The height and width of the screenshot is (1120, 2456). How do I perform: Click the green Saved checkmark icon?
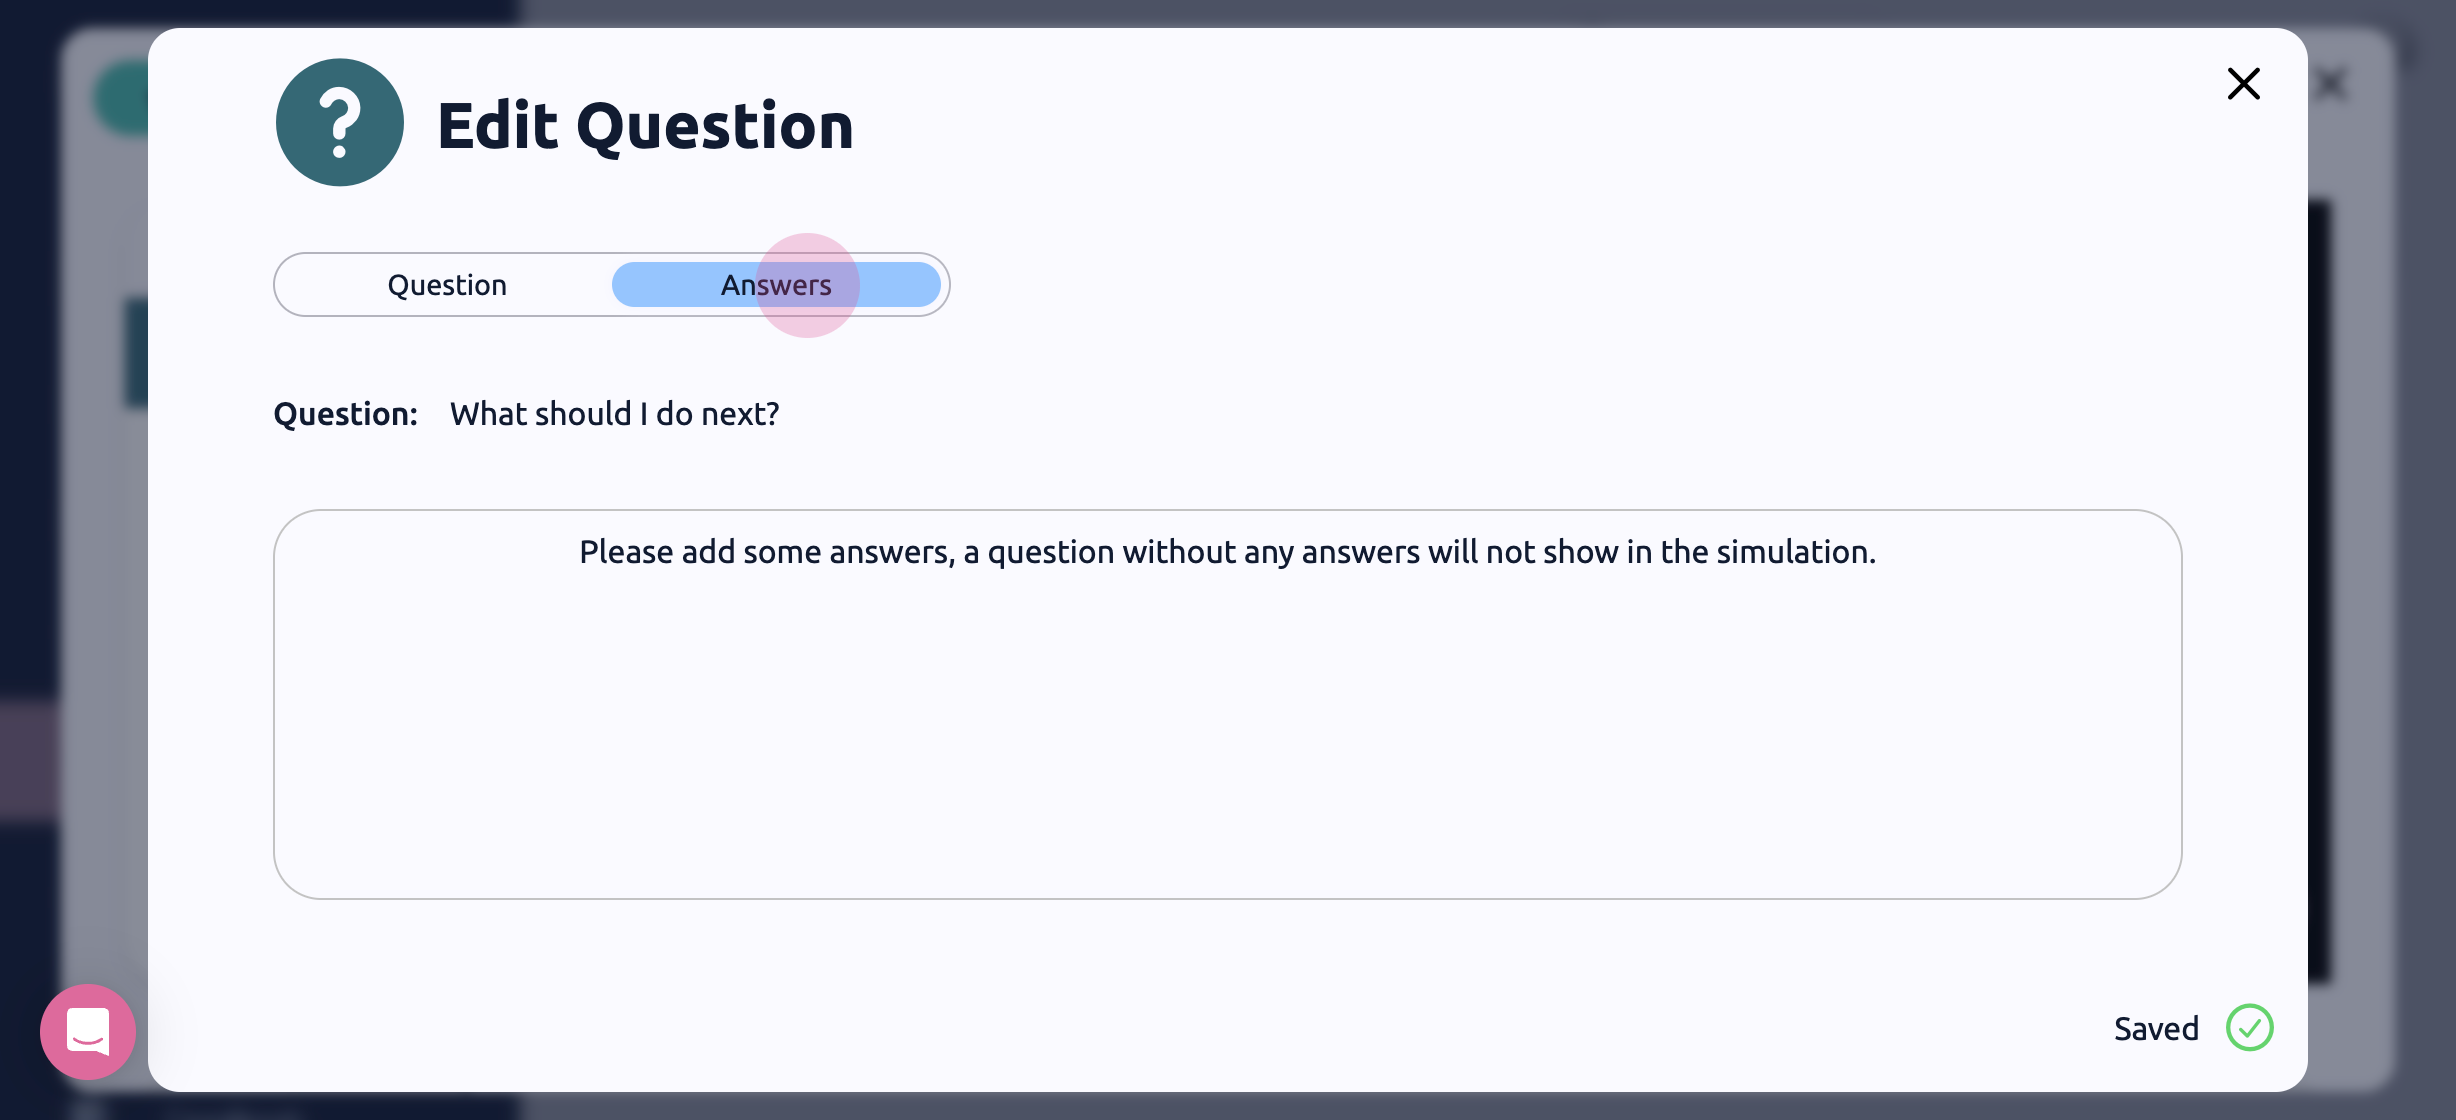pos(2249,1027)
